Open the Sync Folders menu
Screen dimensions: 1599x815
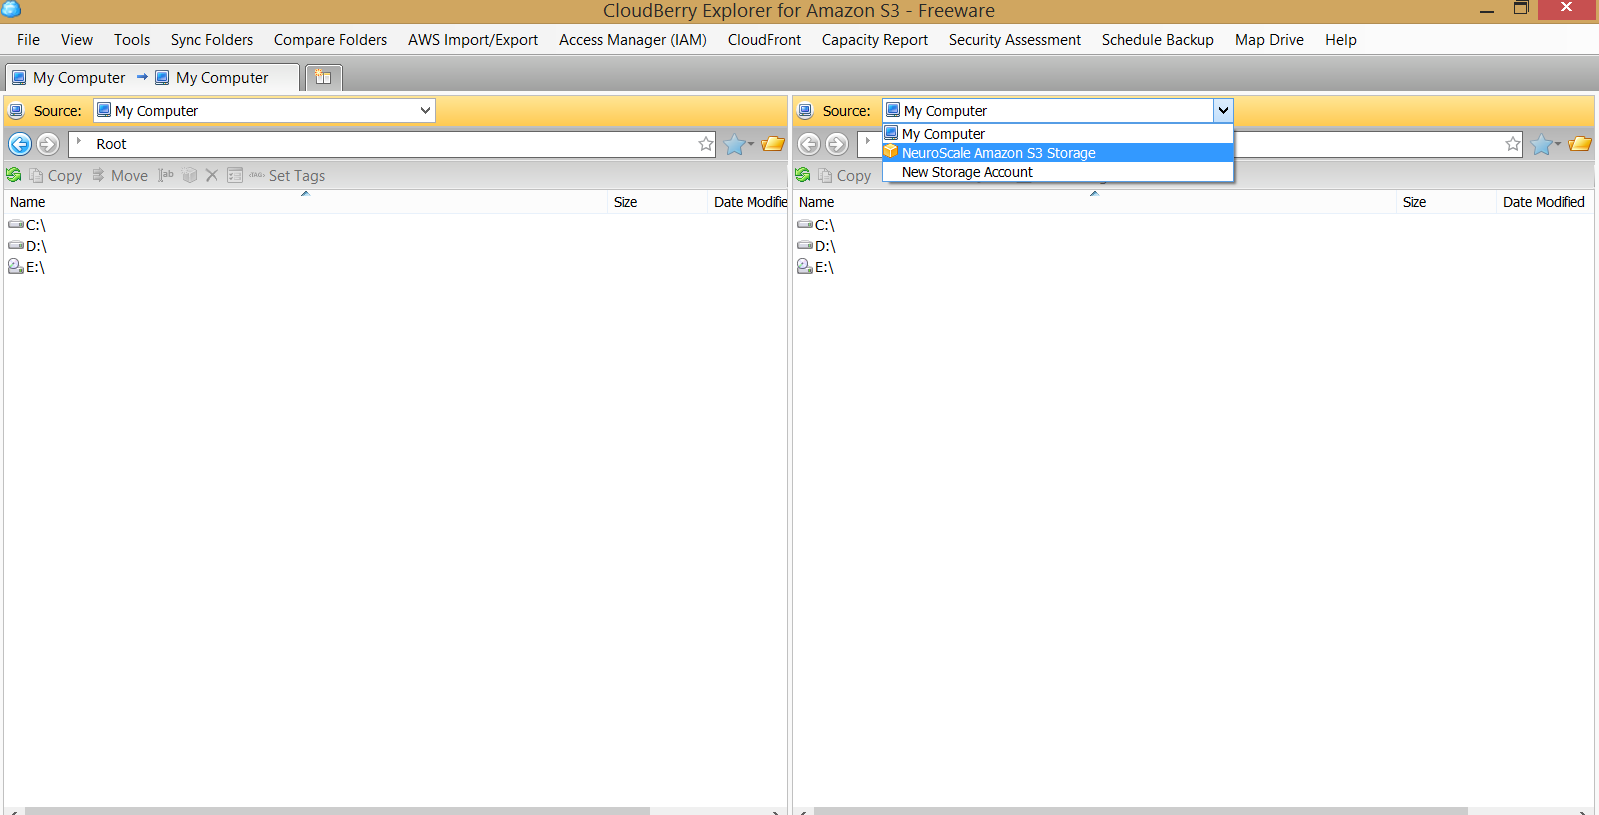(212, 40)
